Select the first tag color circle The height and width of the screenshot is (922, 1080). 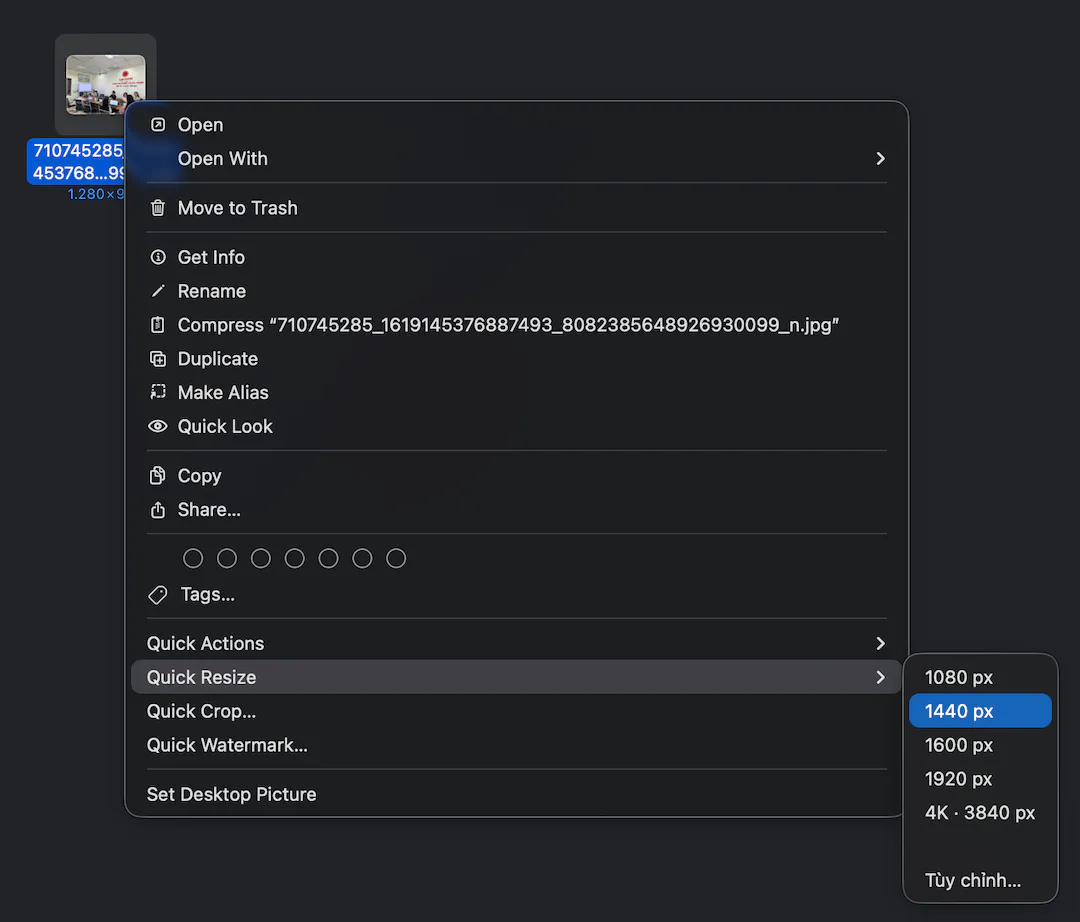tap(193, 558)
